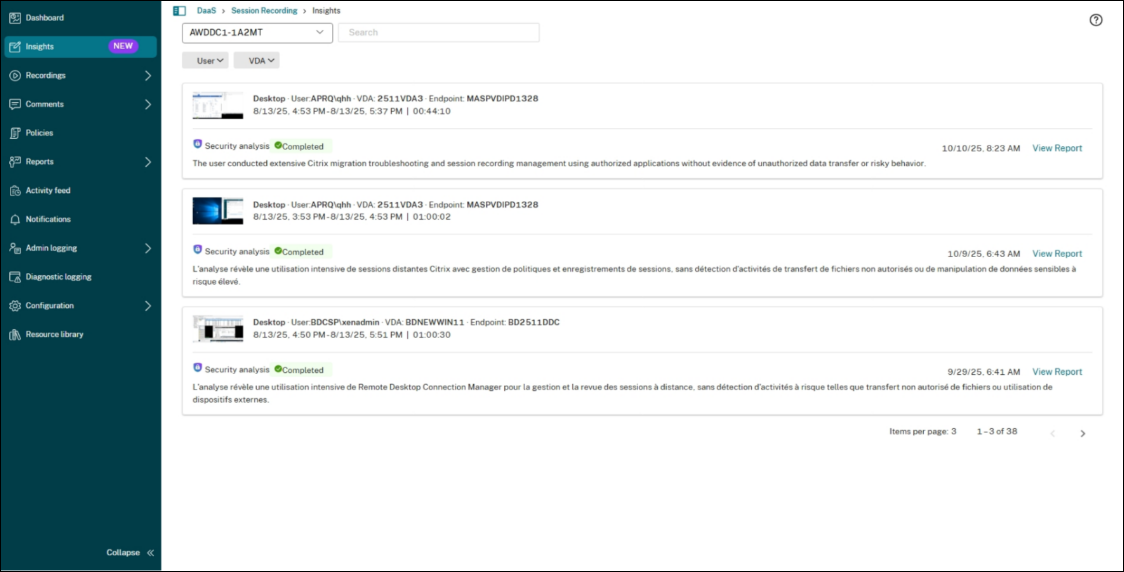The image size is (1124, 572).
Task: Click the '1 – 3 of 38' pagination text
Action: (x=996, y=432)
